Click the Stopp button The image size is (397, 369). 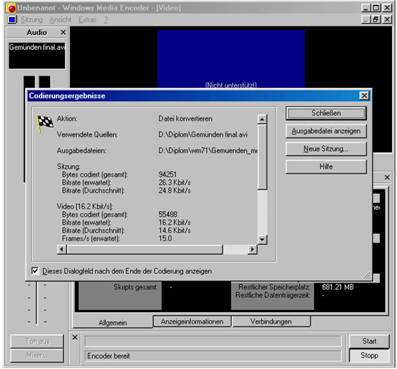coord(369,355)
